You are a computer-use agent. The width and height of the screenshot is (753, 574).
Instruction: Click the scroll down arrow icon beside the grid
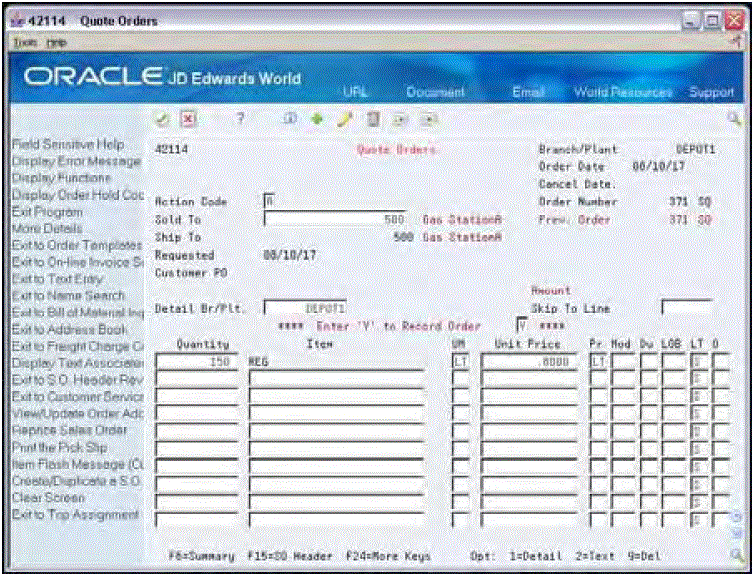pyautogui.click(x=735, y=534)
